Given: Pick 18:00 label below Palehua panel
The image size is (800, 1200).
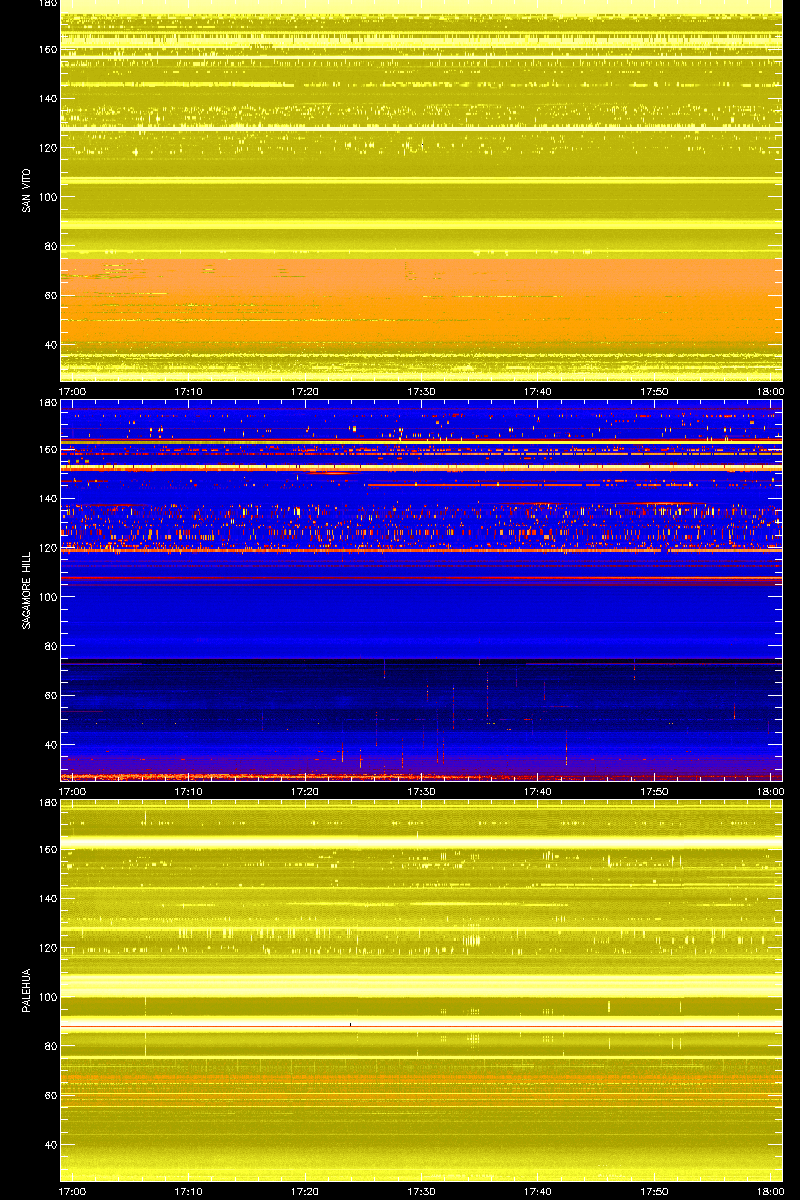Looking at the screenshot, I should click(x=770, y=1191).
